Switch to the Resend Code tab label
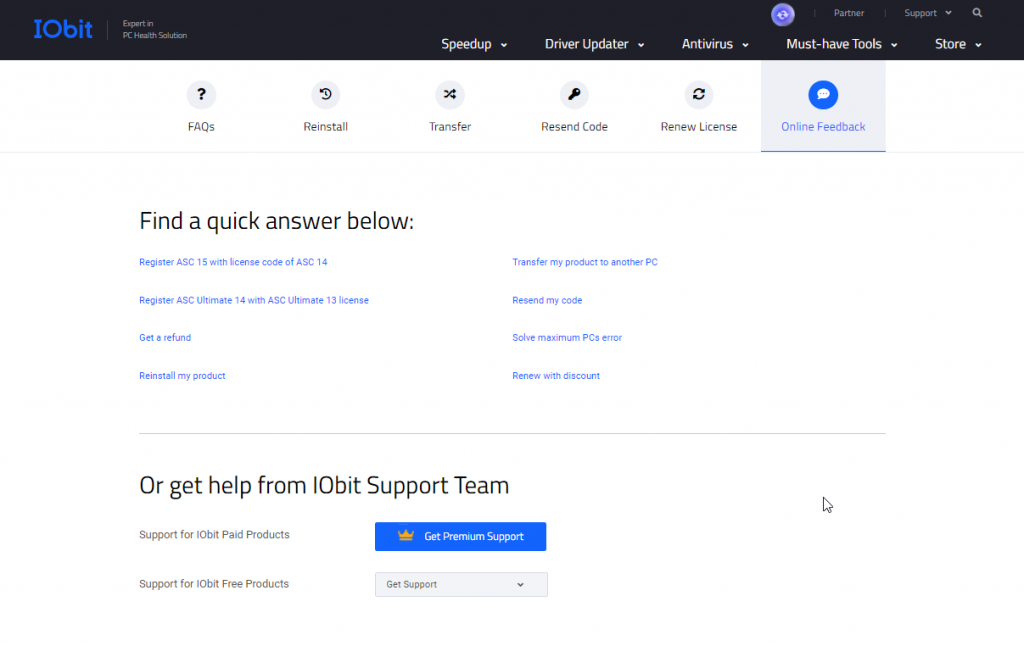Screen dimensions: 1024x646 (x=574, y=127)
